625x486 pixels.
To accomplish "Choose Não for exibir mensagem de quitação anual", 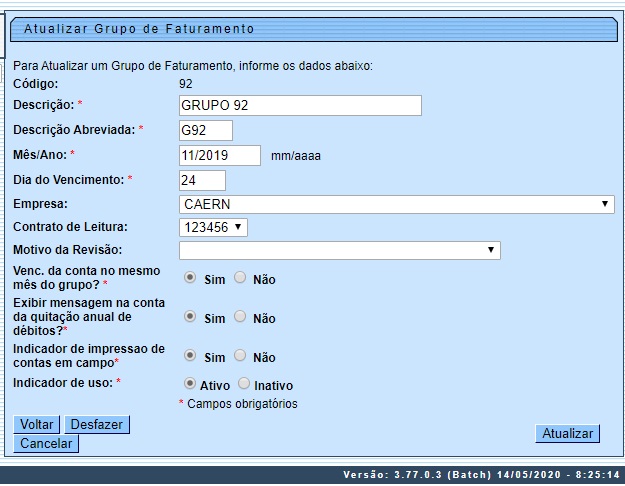I will pyautogui.click(x=239, y=317).
